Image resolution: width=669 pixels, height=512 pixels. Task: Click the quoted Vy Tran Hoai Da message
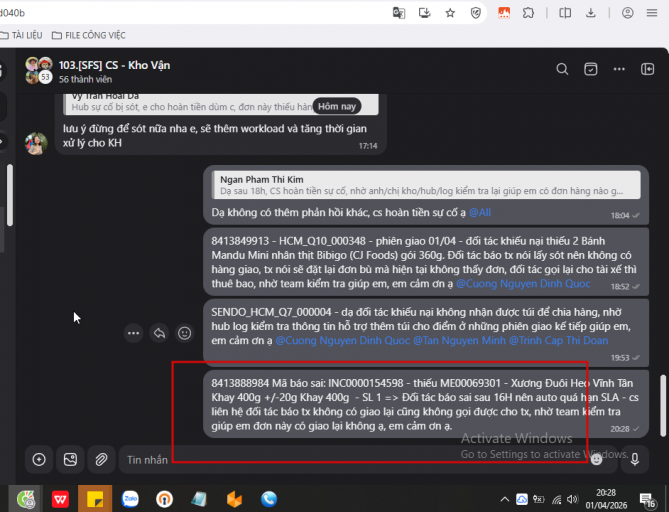(x=221, y=104)
